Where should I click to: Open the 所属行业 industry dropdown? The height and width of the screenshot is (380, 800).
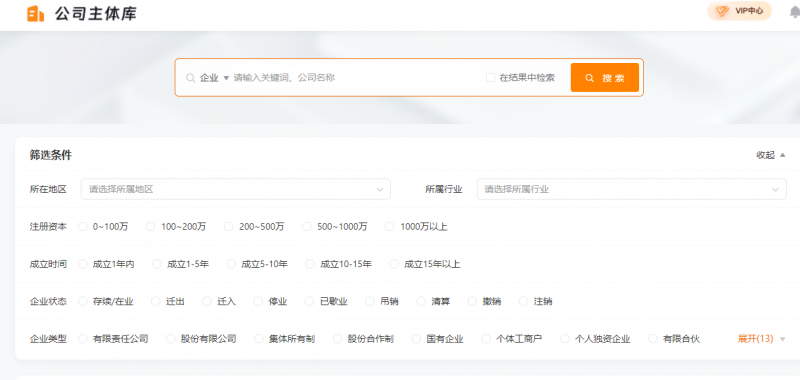[632, 189]
